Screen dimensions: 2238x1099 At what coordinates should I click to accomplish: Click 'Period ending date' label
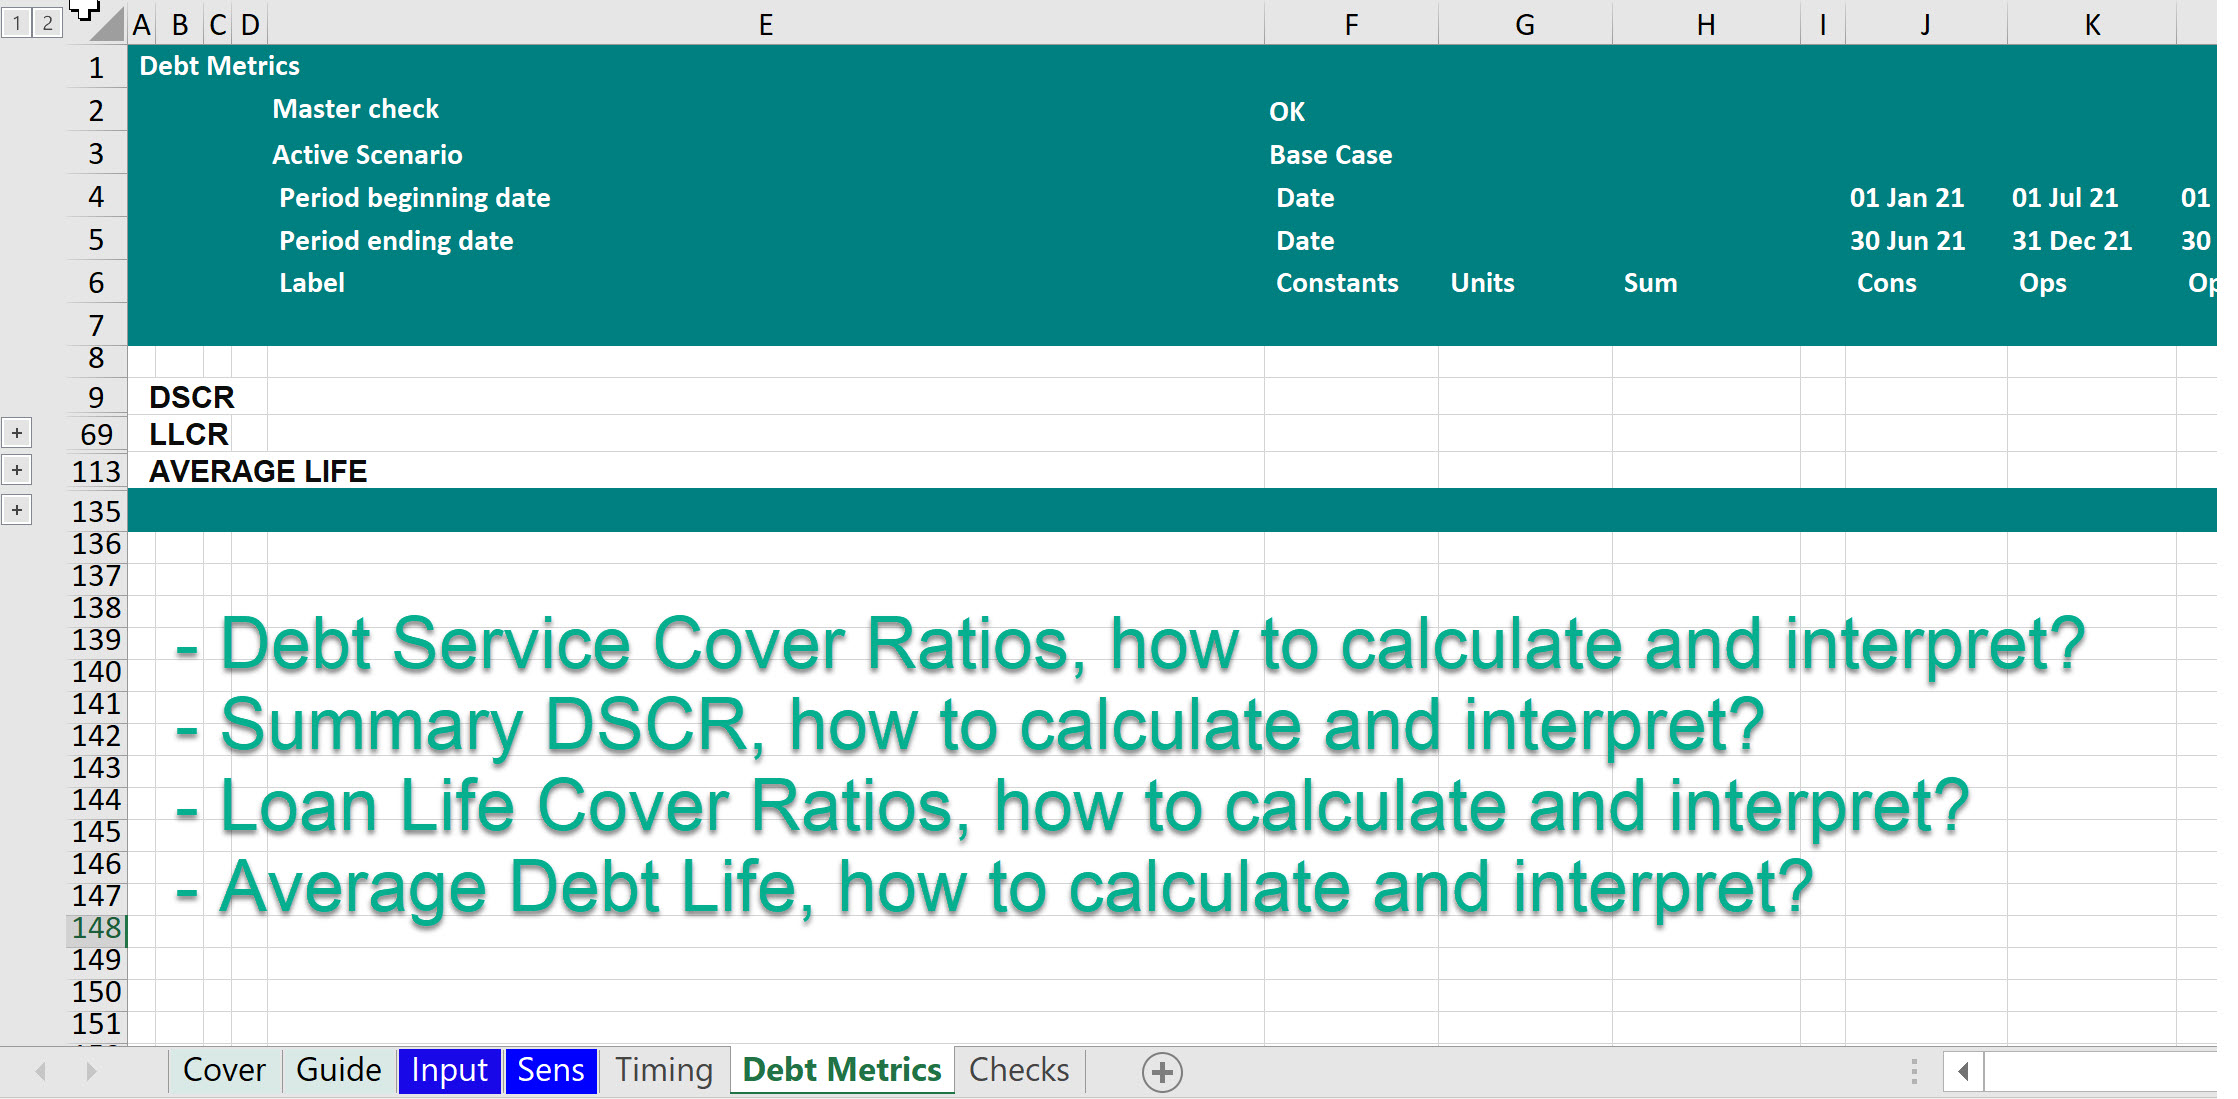click(396, 241)
